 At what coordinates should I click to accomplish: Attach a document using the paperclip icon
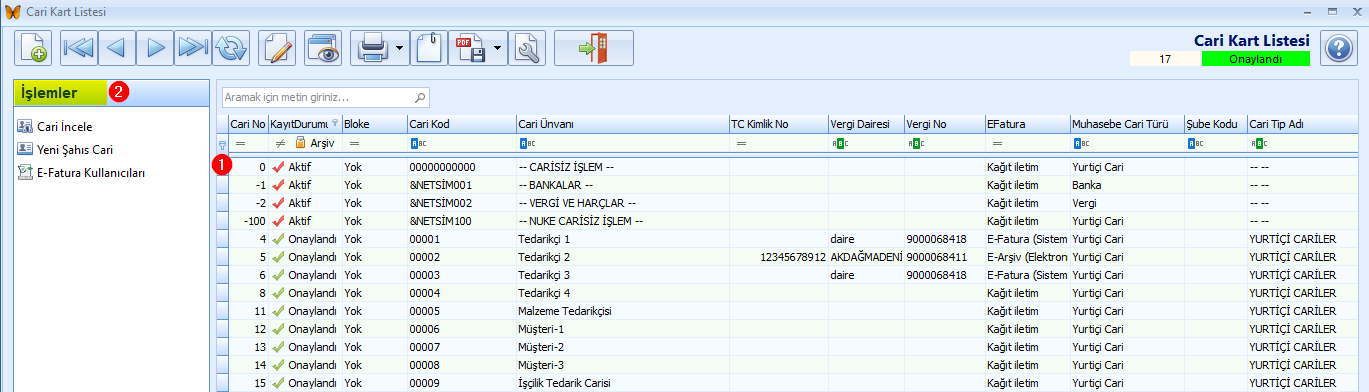point(430,47)
